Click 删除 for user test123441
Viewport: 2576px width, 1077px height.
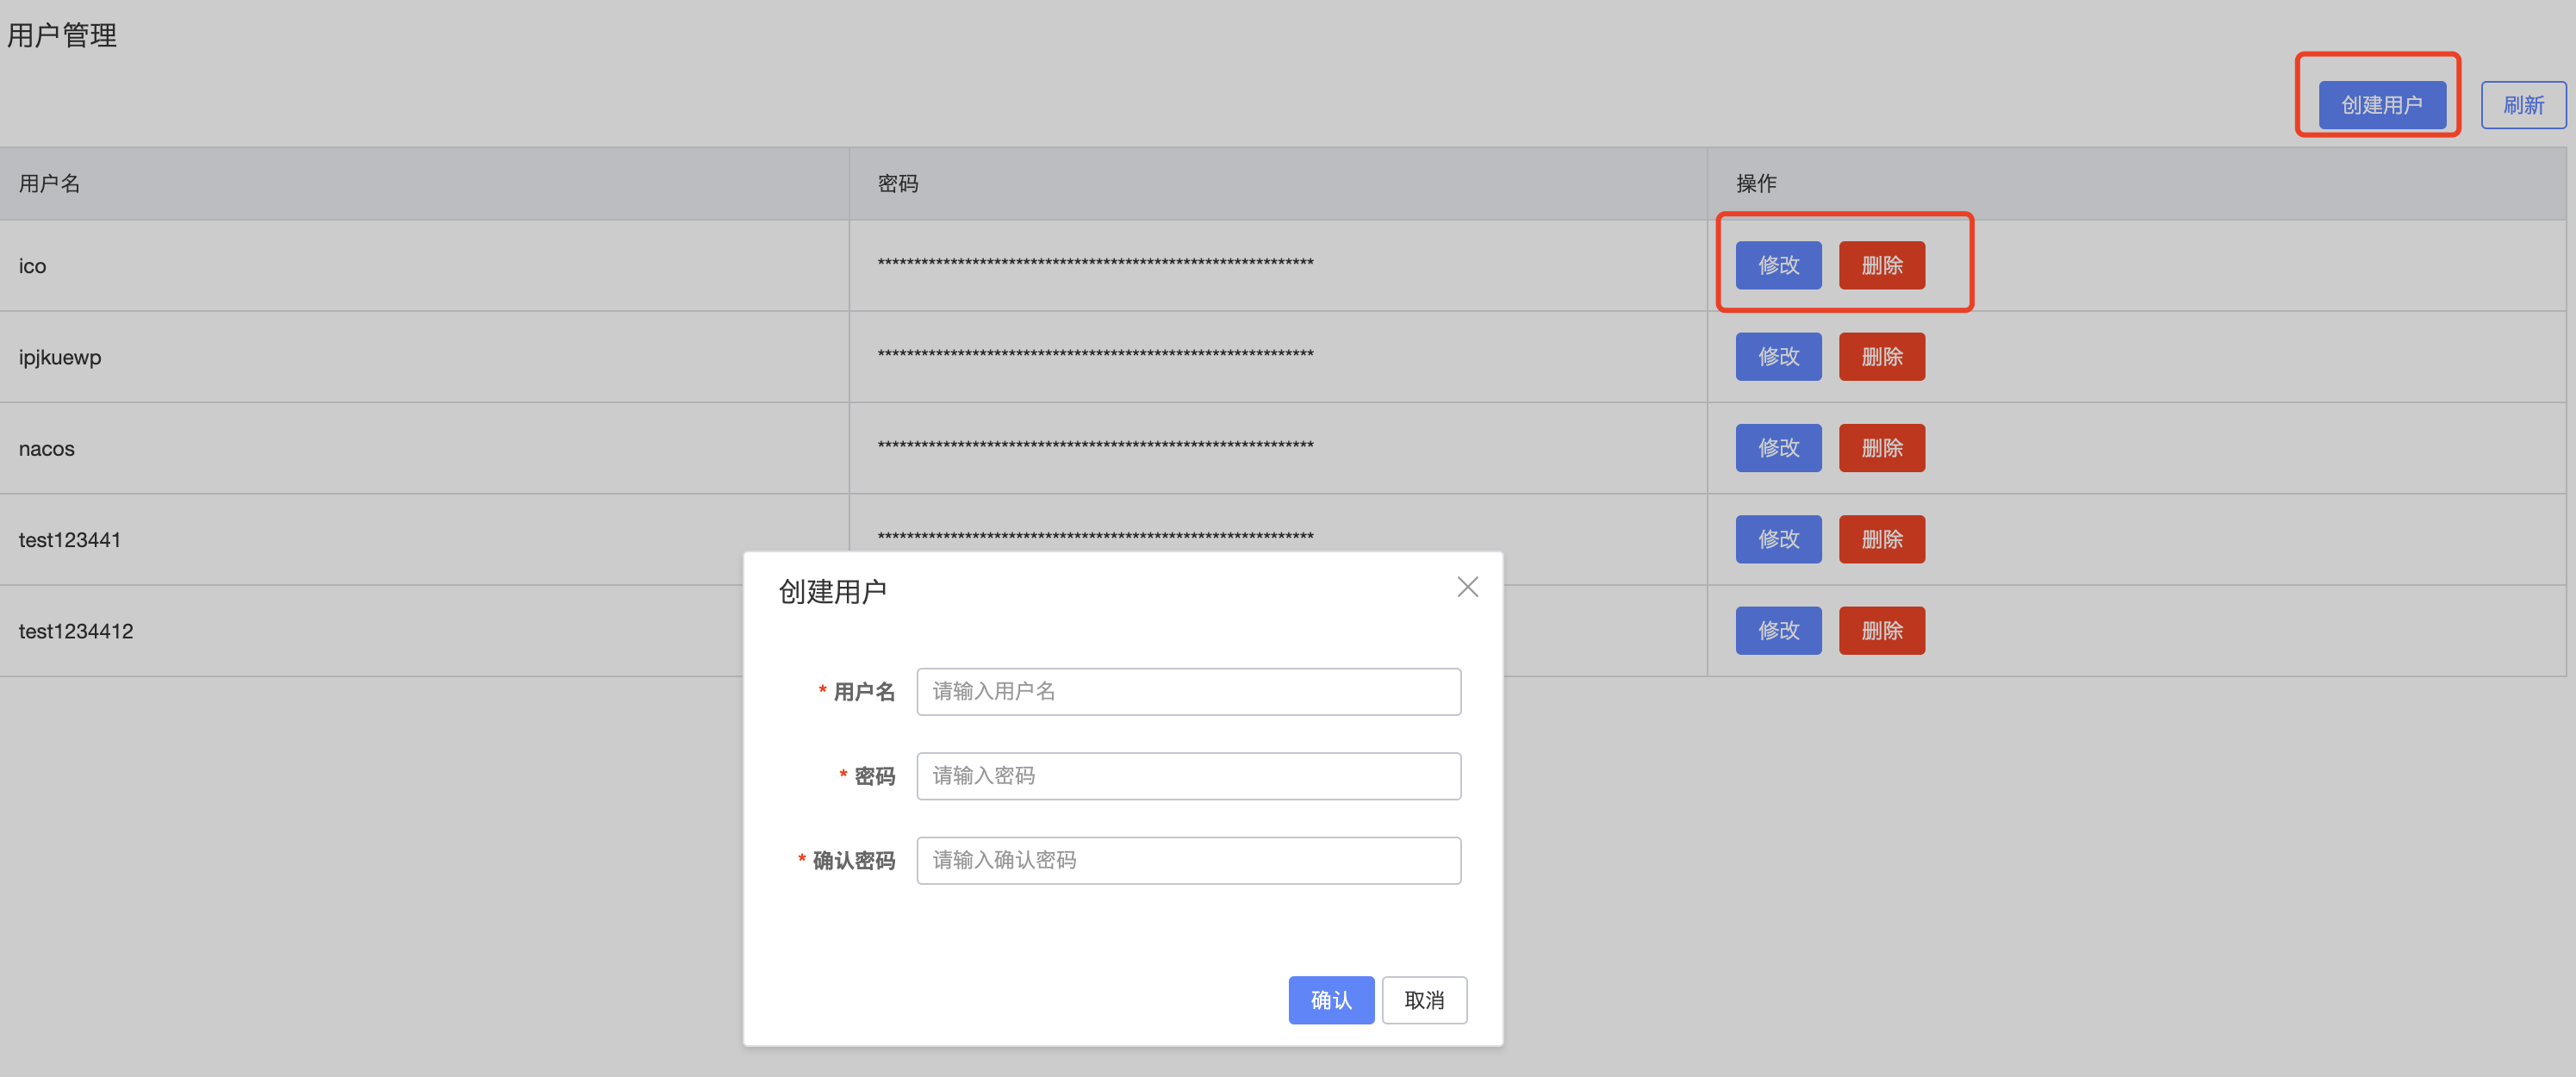pos(1881,539)
